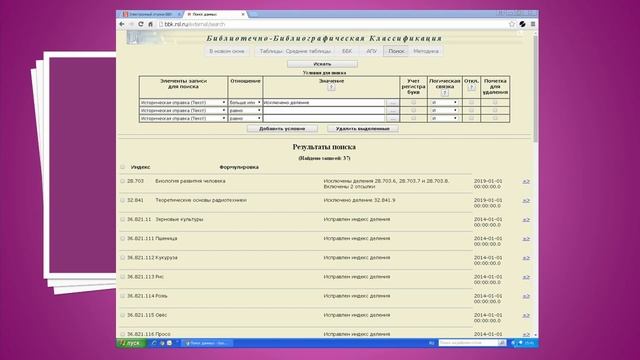640x360 pixels.
Task: Check the result row 36.821.11 Зерновые культуры
Action: [x=122, y=219]
